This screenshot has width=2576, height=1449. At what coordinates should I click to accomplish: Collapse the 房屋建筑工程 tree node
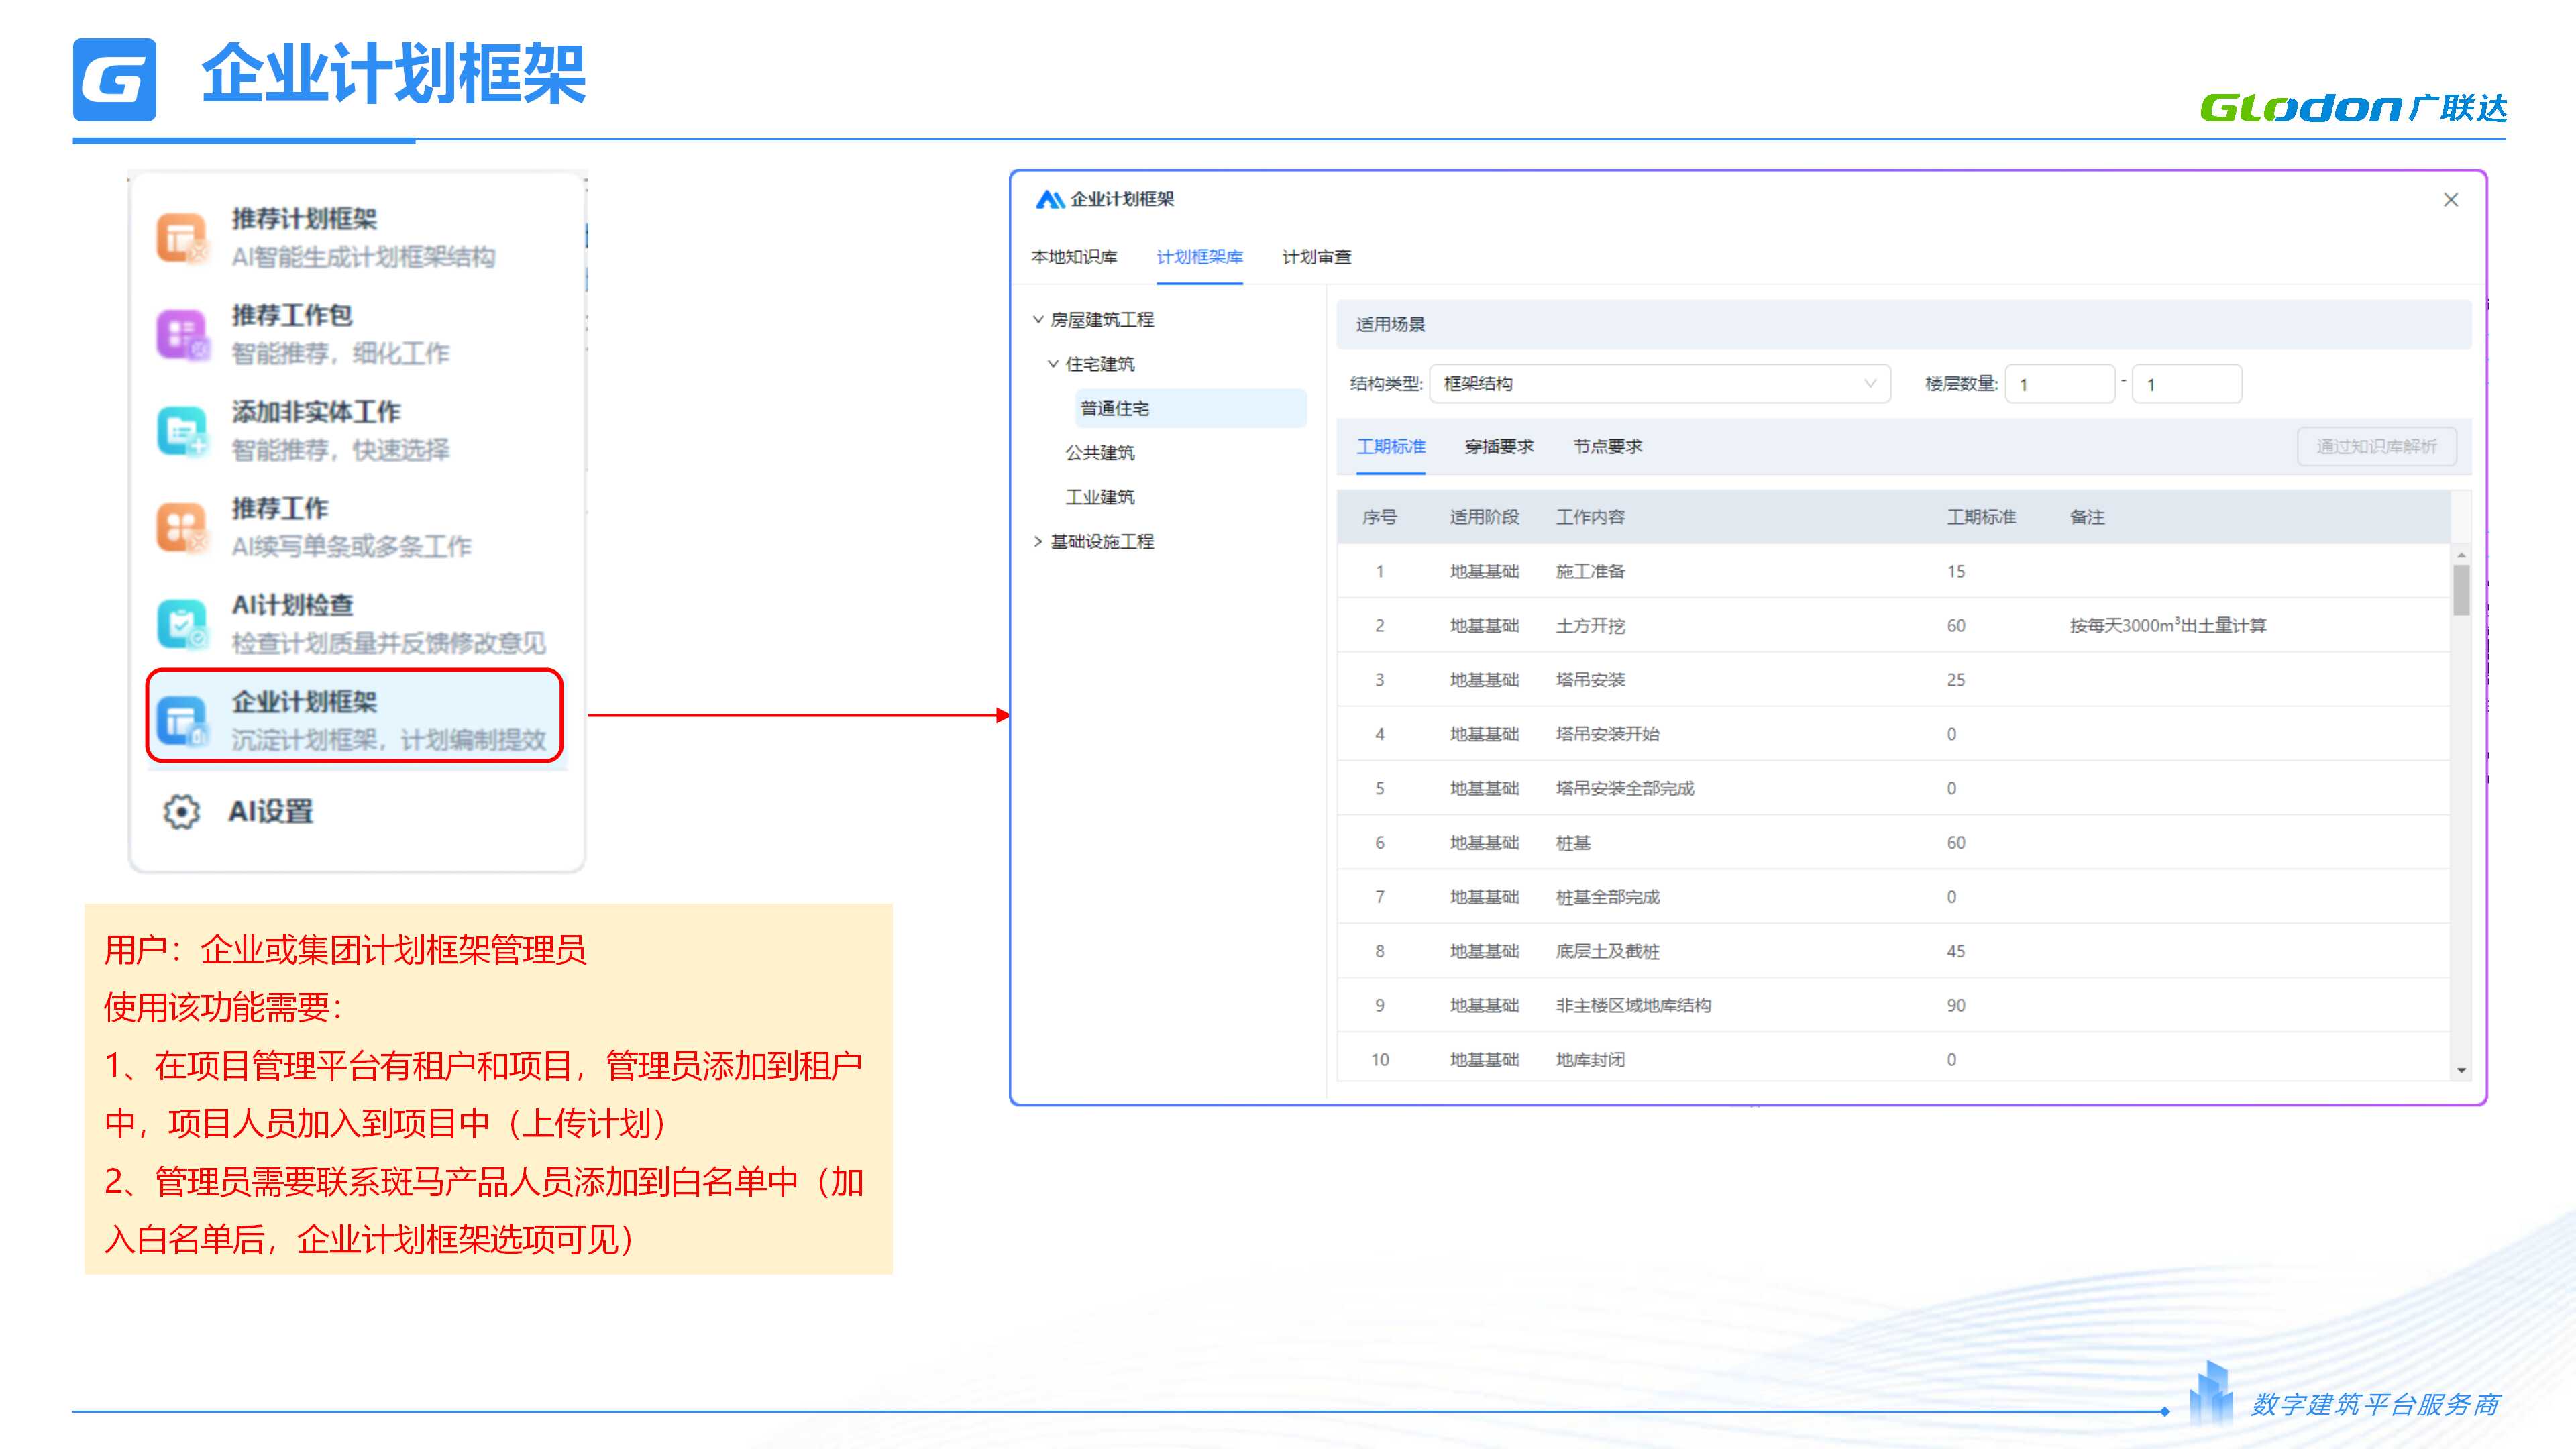coord(1038,320)
